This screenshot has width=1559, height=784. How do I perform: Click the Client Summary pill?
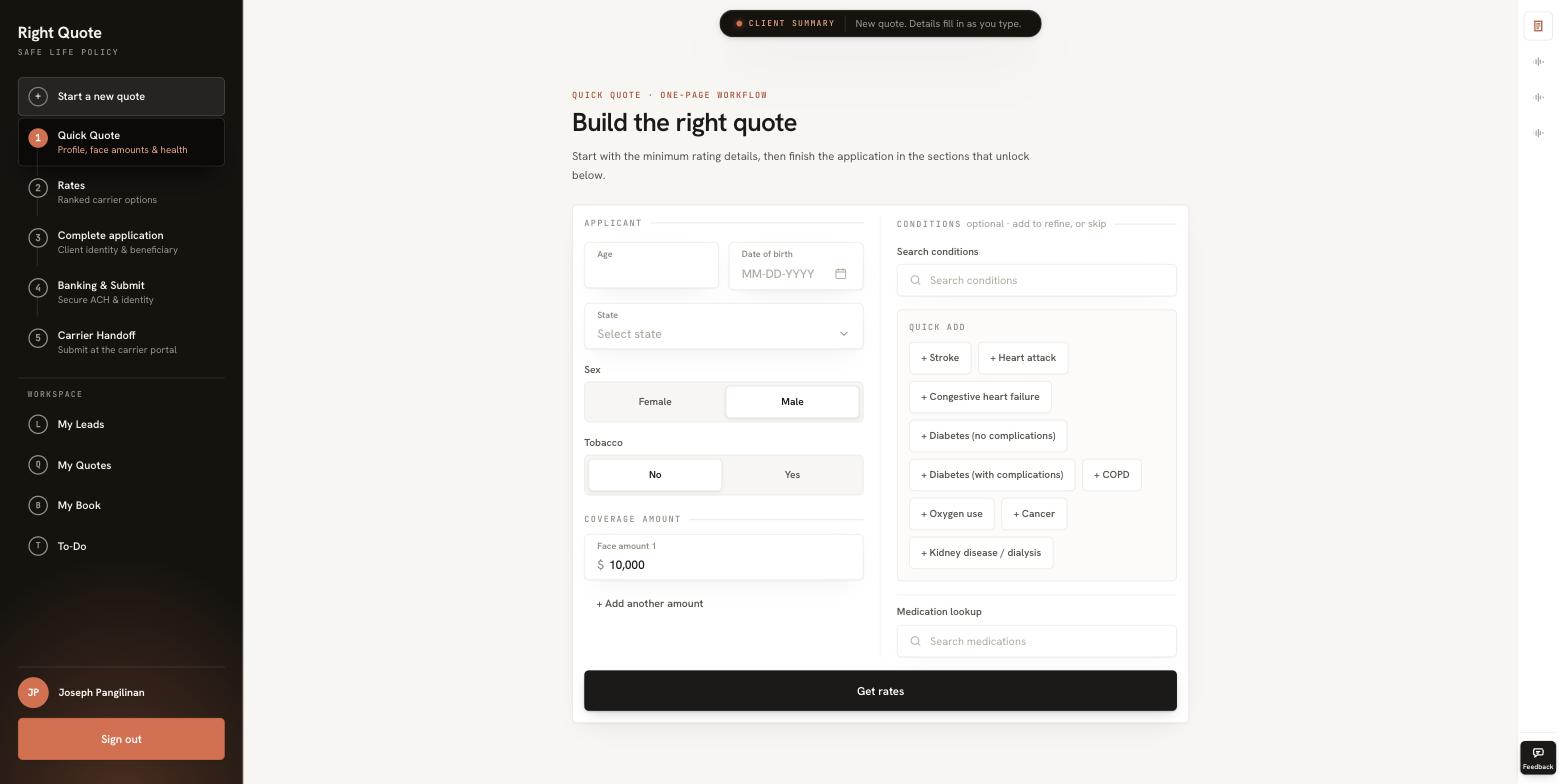tap(880, 23)
